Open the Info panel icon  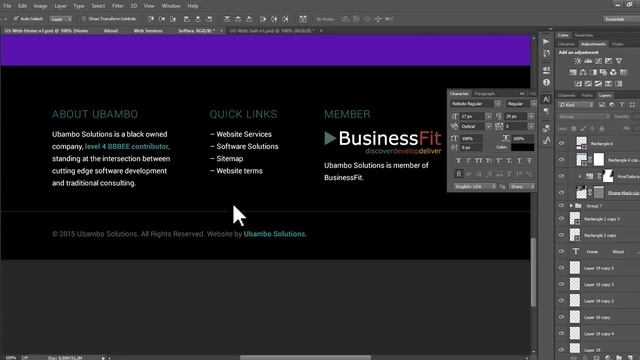click(546, 82)
